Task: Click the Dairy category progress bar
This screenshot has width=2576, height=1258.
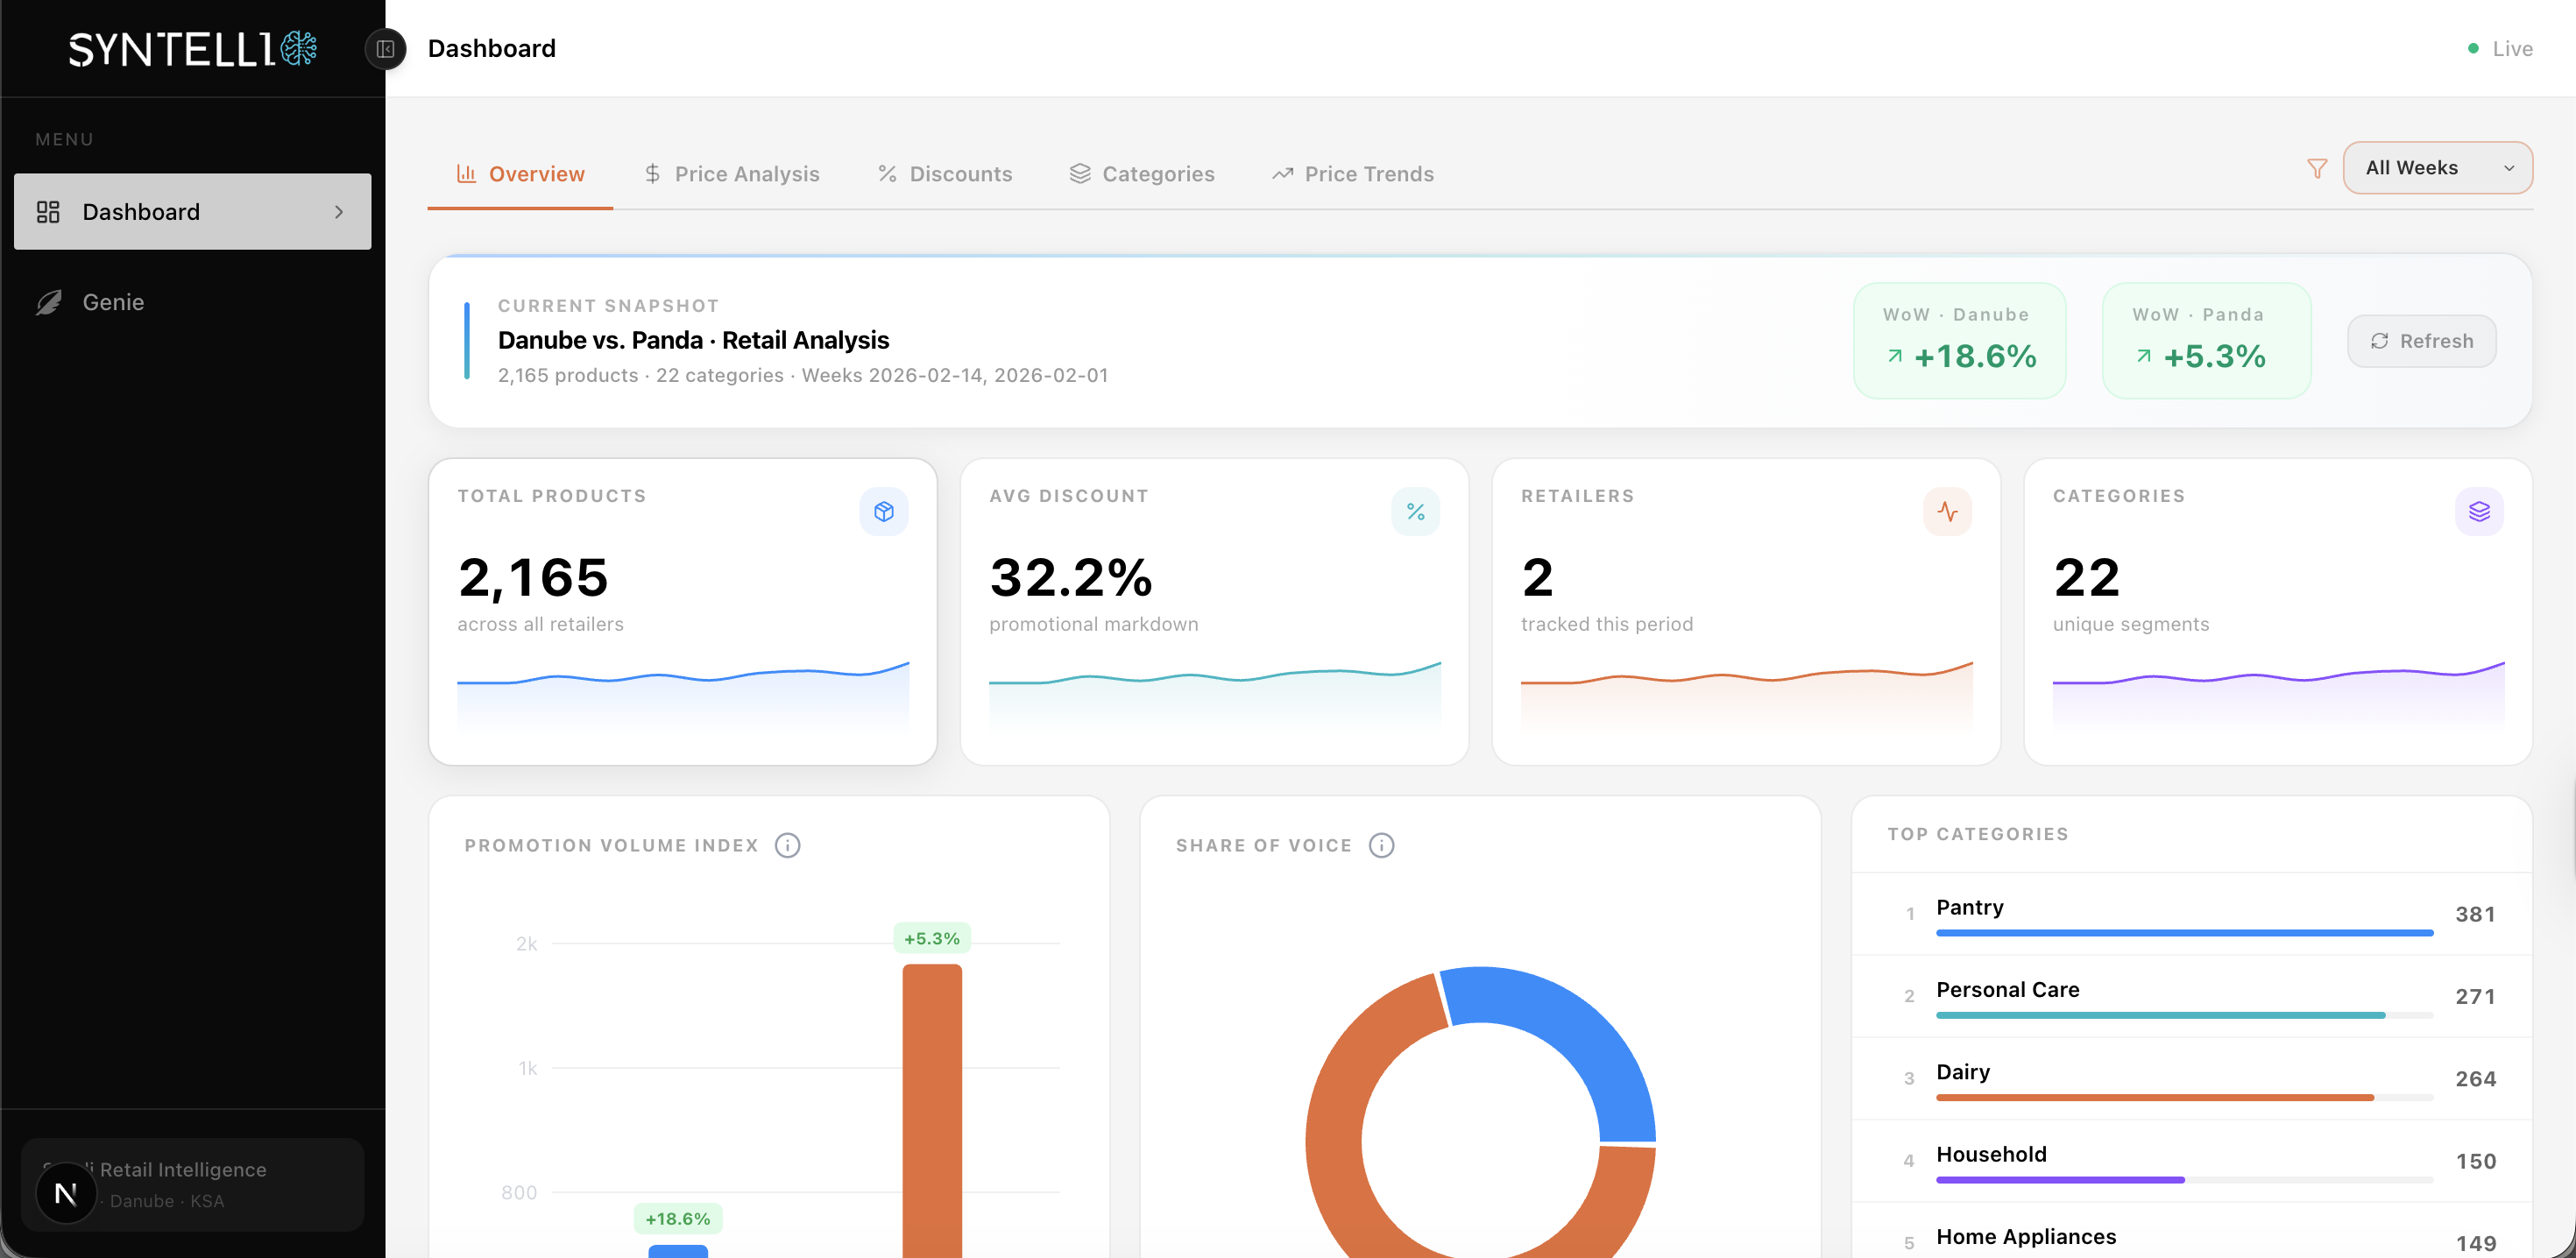Action: [2184, 1097]
